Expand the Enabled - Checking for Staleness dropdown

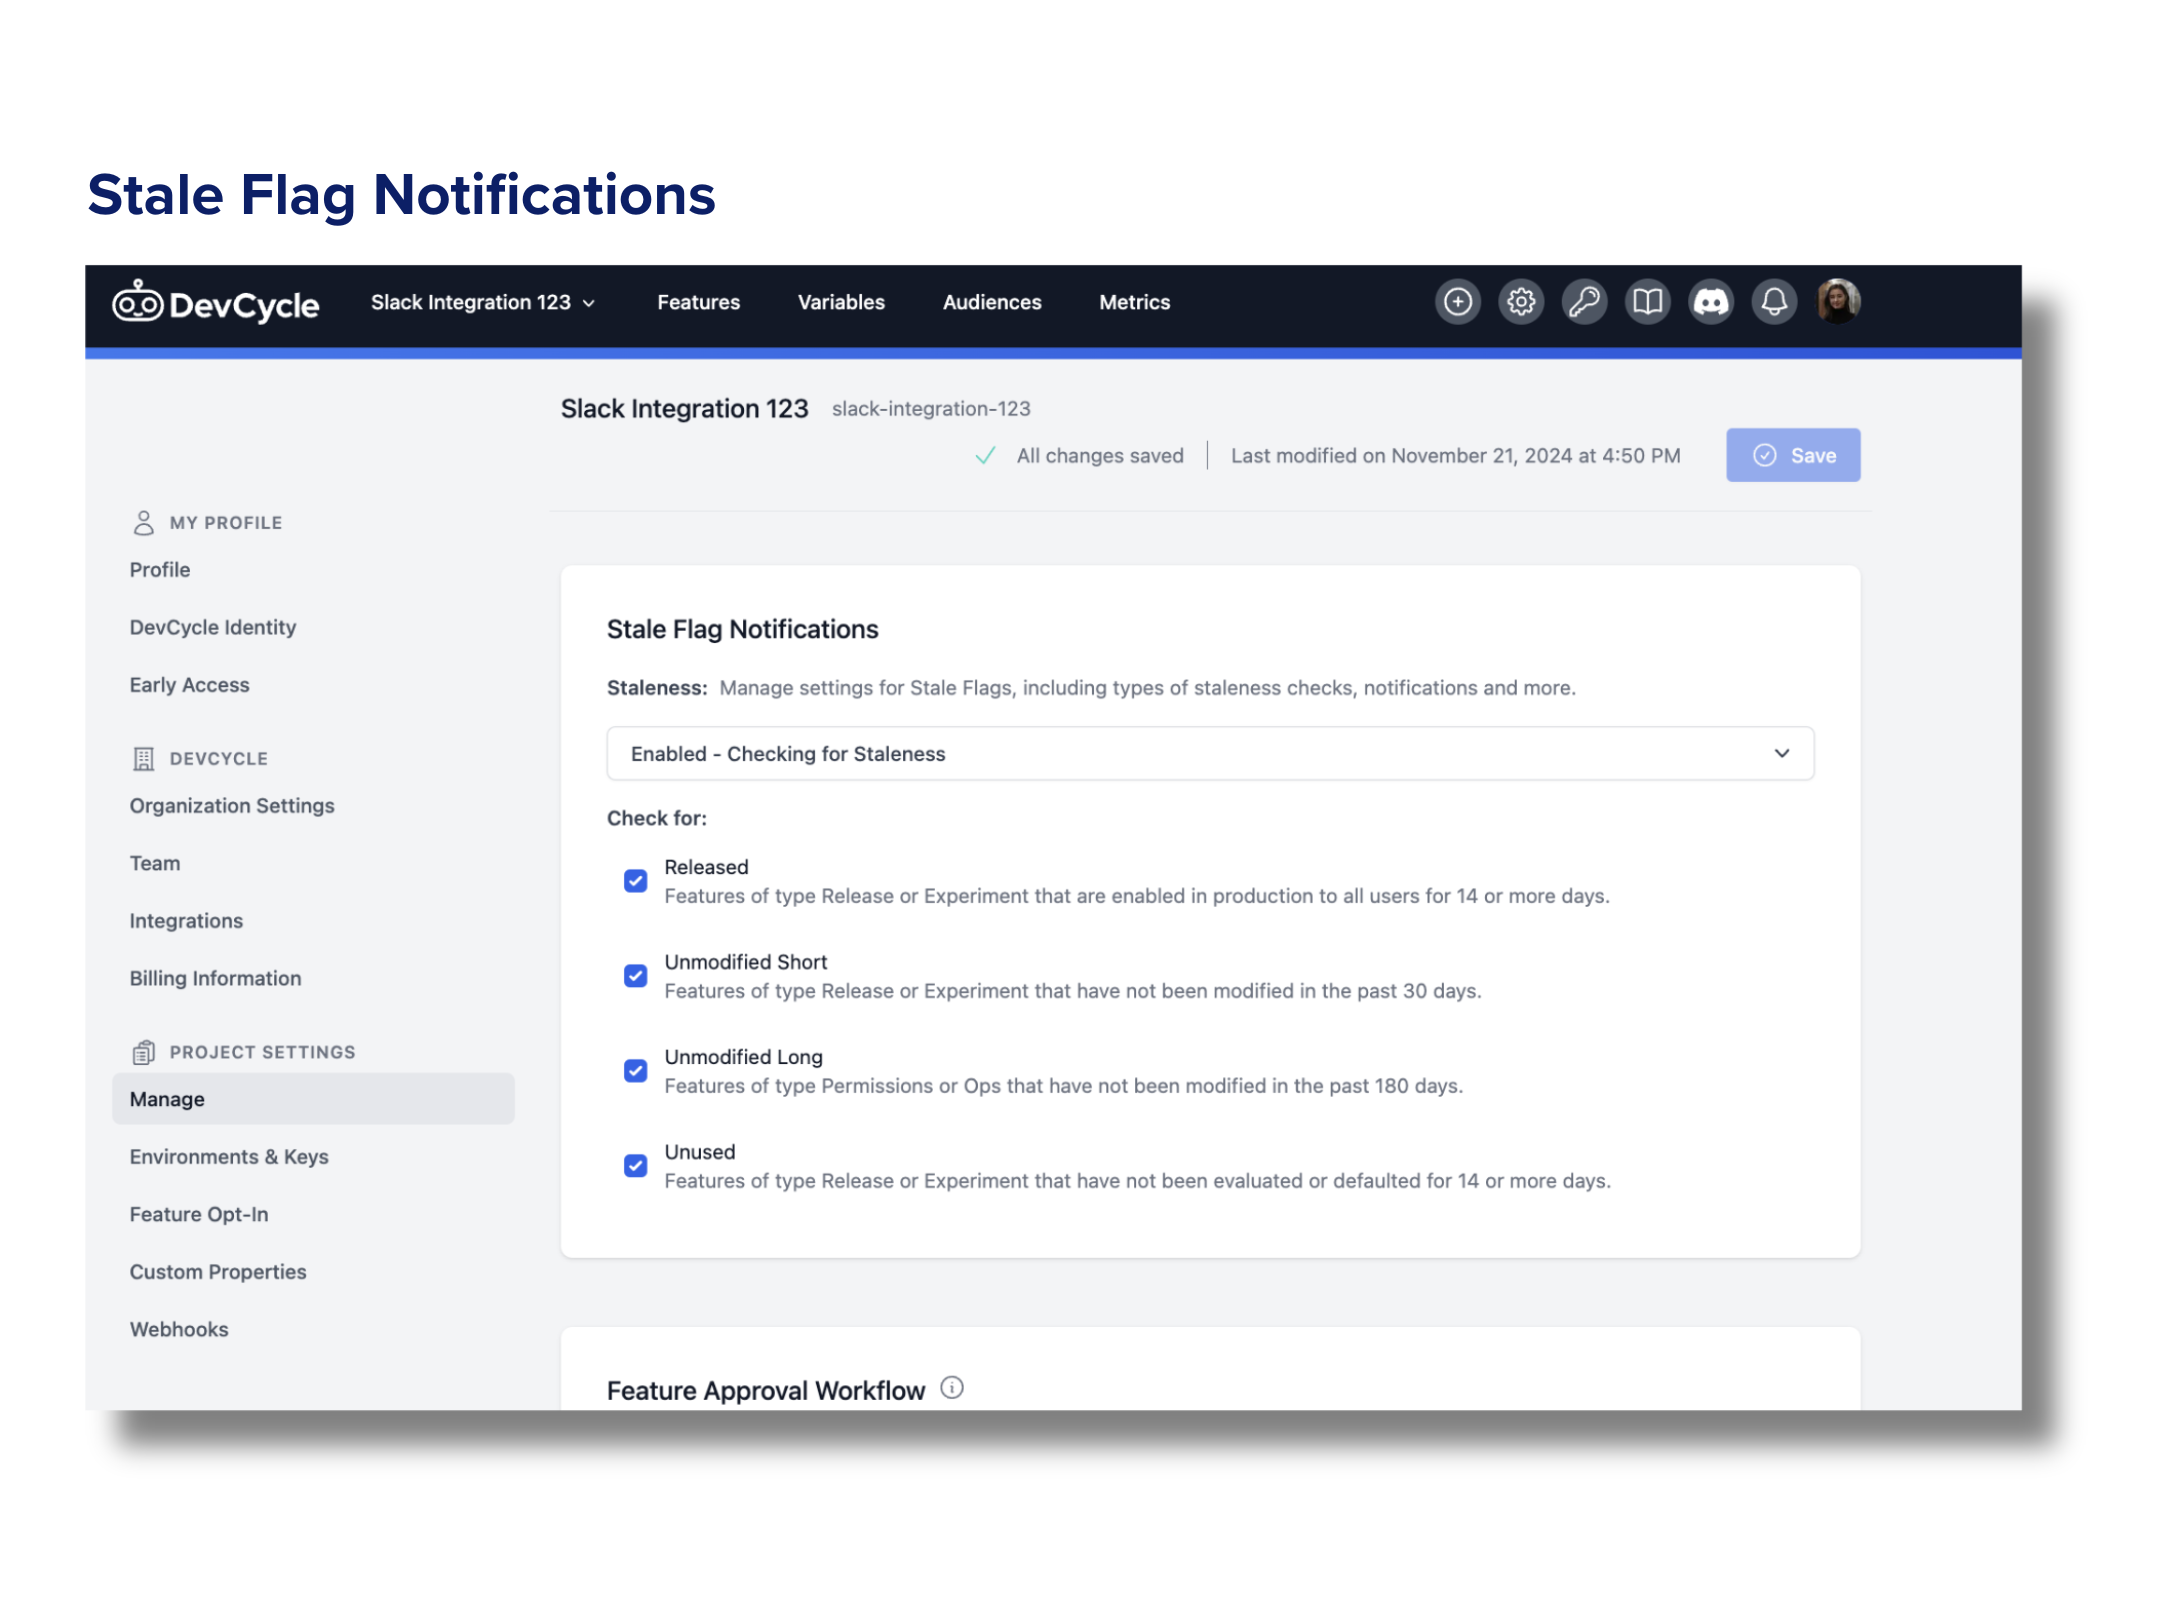coord(1209,753)
